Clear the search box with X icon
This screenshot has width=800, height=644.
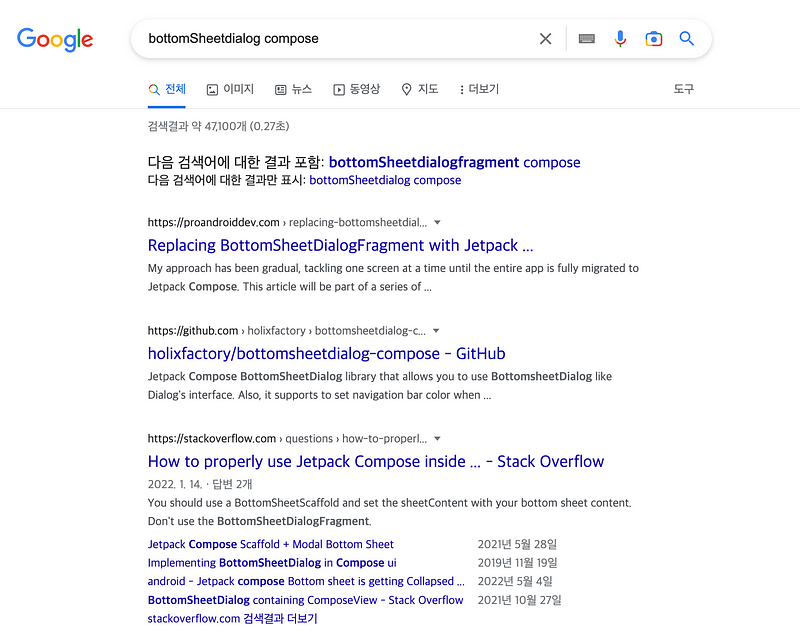click(x=545, y=39)
